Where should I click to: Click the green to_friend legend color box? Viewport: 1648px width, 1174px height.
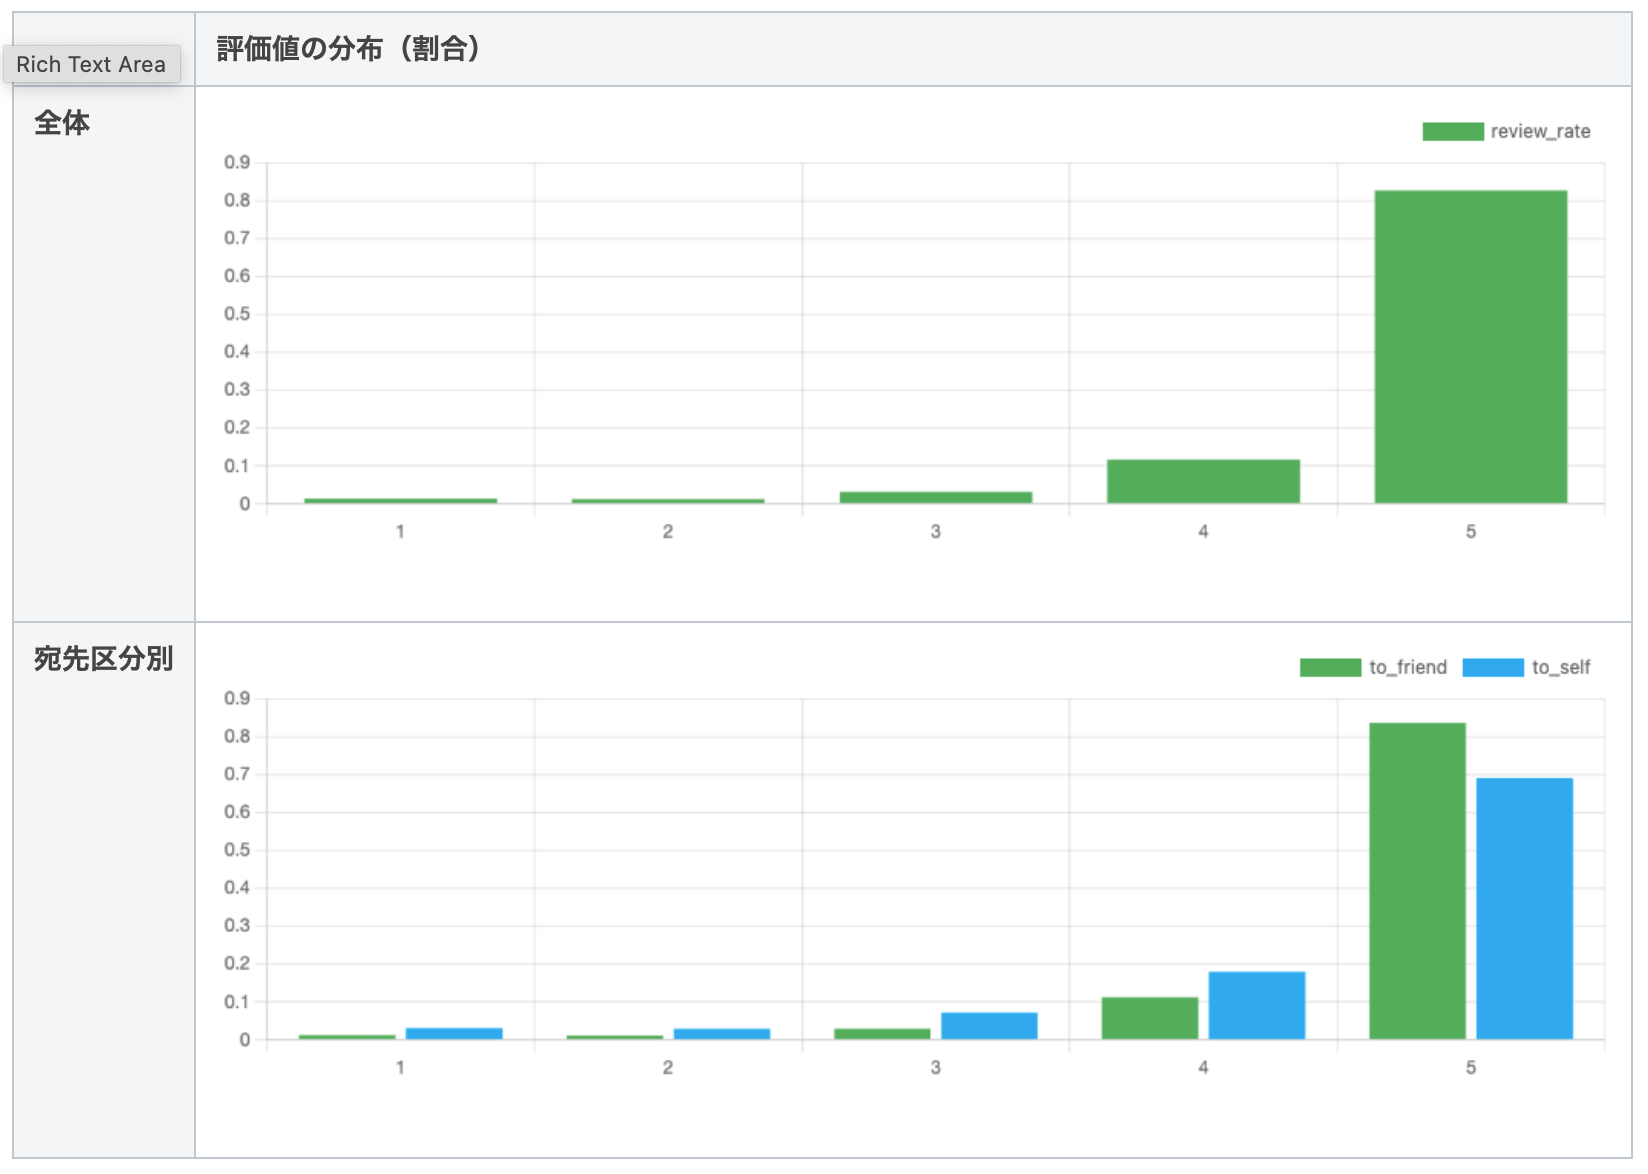[1330, 667]
